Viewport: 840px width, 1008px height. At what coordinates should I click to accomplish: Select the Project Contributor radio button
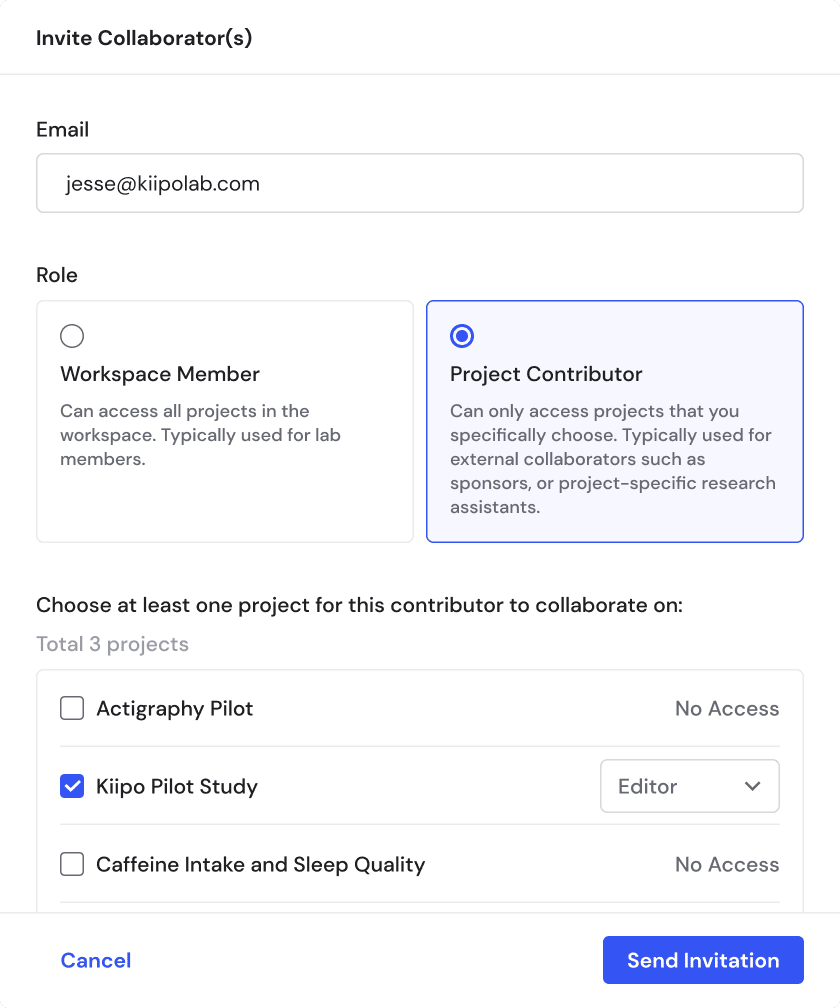462,336
